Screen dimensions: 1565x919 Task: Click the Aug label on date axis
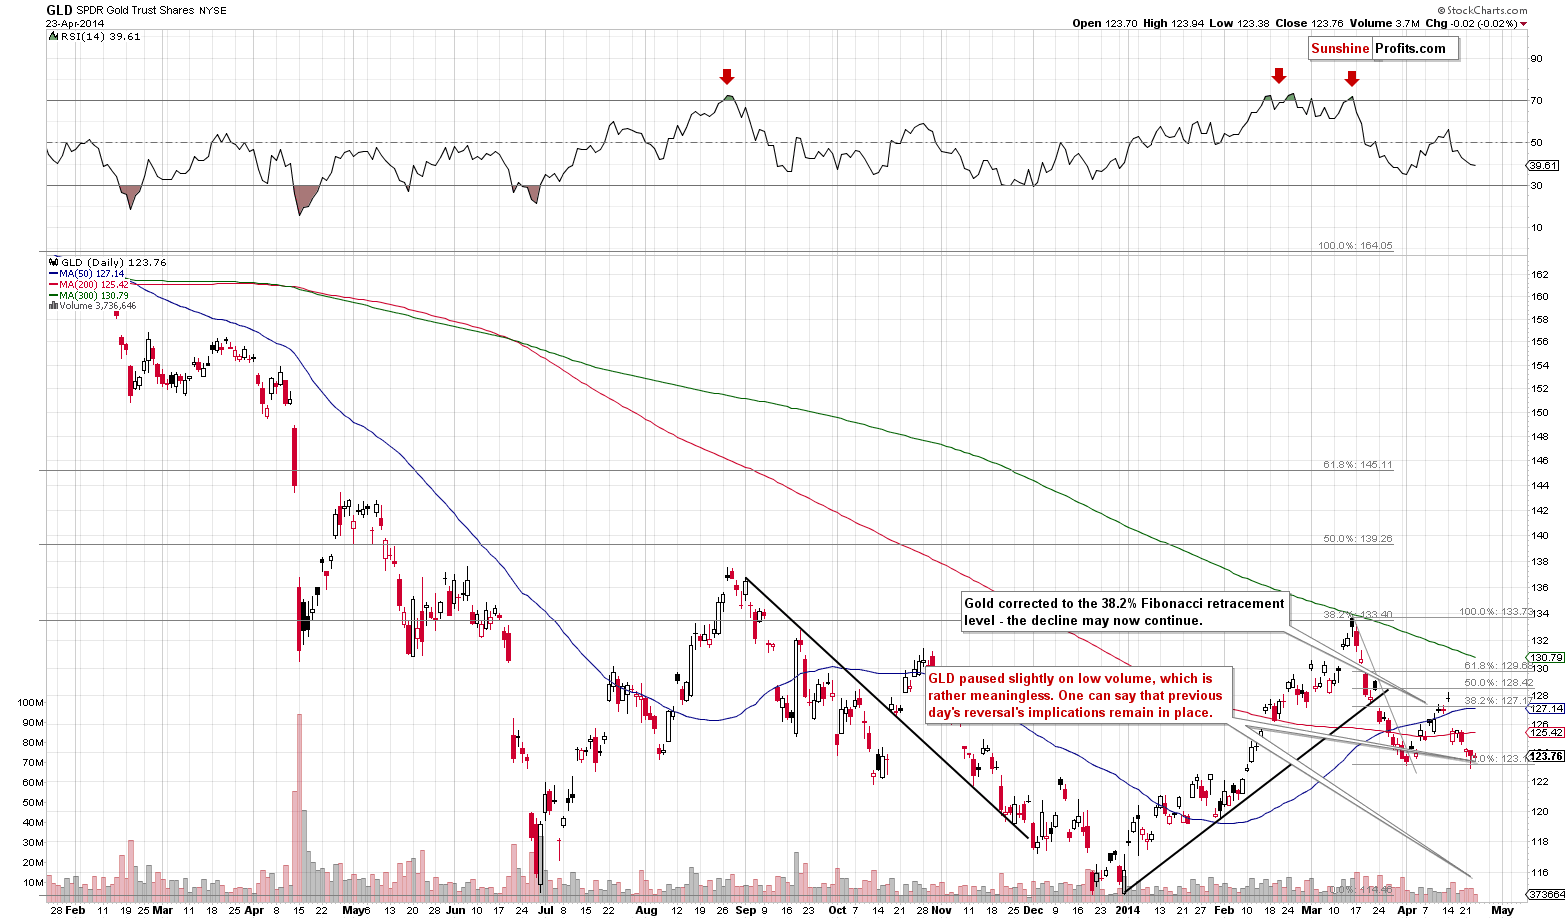click(x=646, y=910)
